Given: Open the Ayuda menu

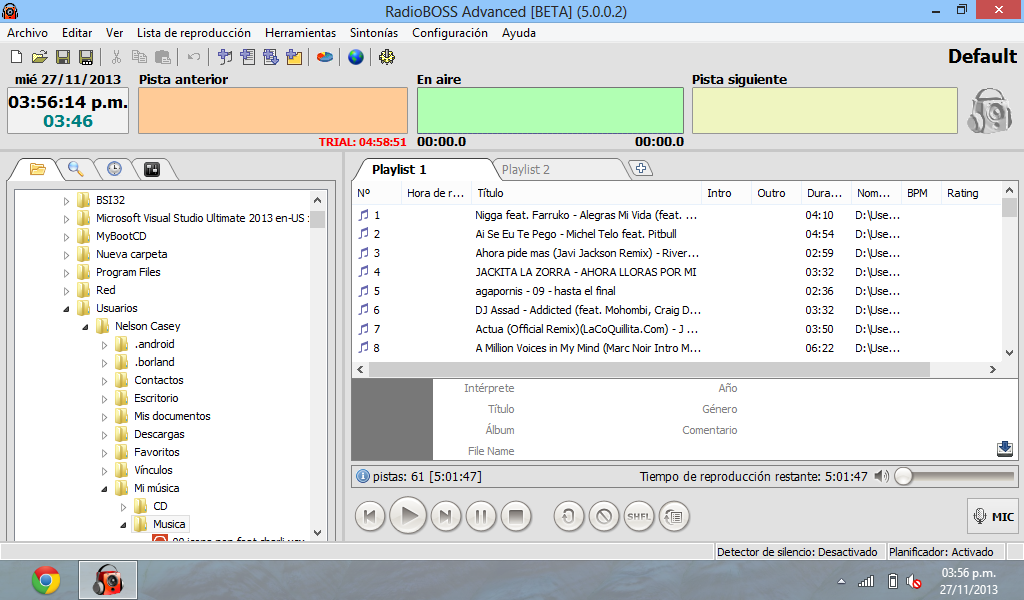Looking at the screenshot, I should click(519, 33).
